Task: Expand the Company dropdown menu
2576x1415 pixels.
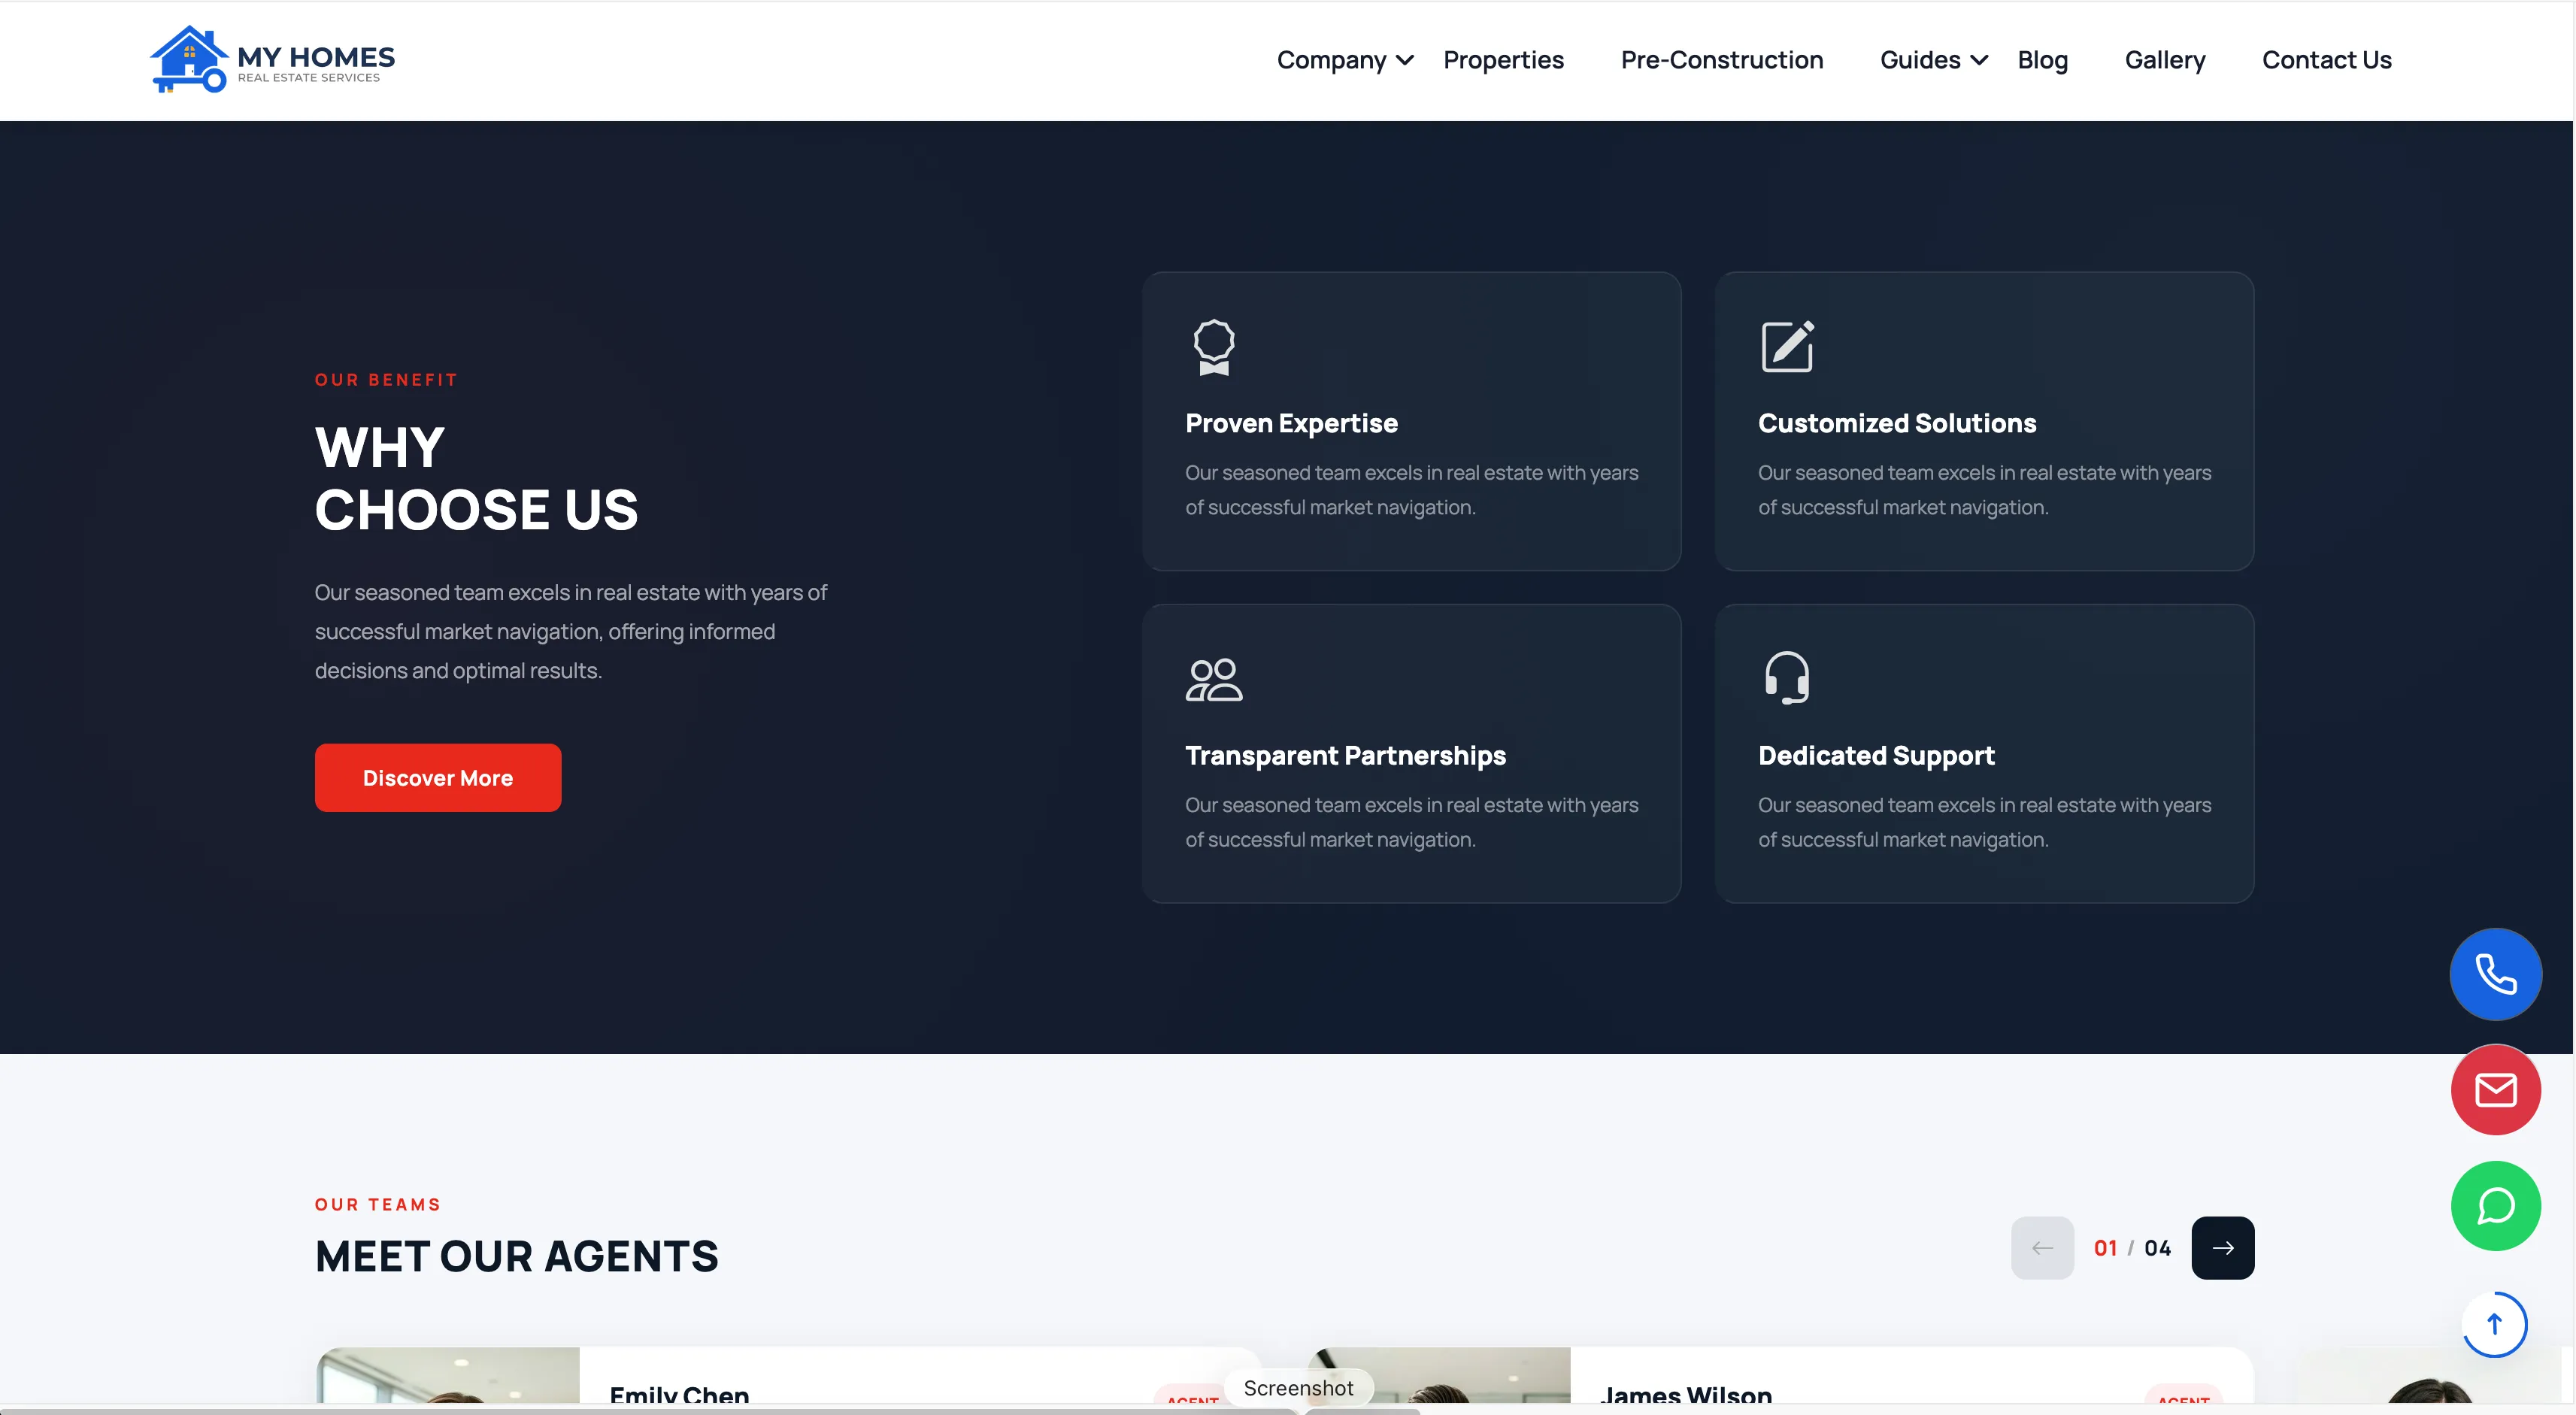Action: point(1345,60)
